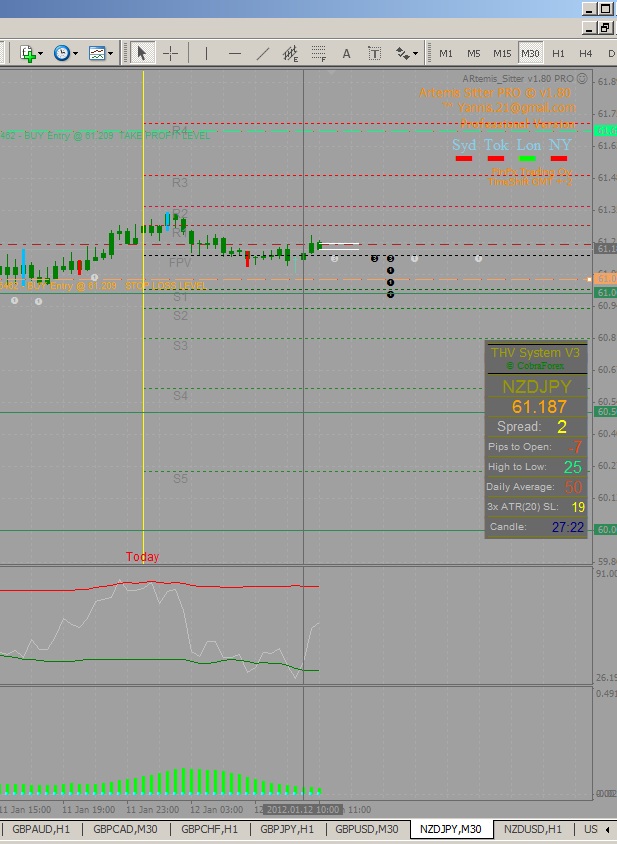The width and height of the screenshot is (617, 844).
Task: Click the NZDJPY symbol in THV panel
Action: (537, 386)
